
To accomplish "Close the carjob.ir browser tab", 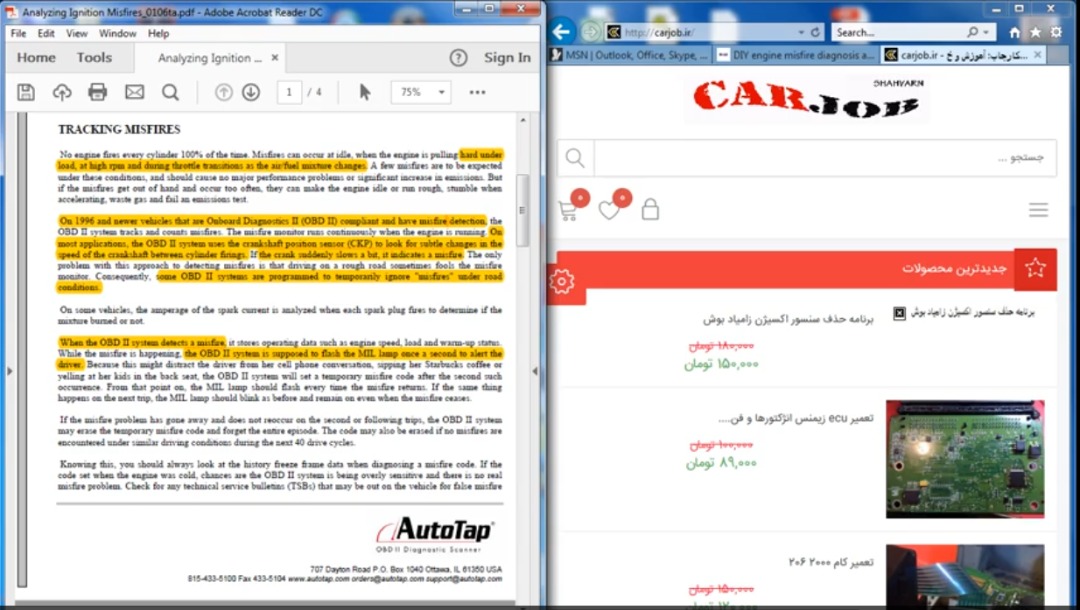I will pos(1037,55).
